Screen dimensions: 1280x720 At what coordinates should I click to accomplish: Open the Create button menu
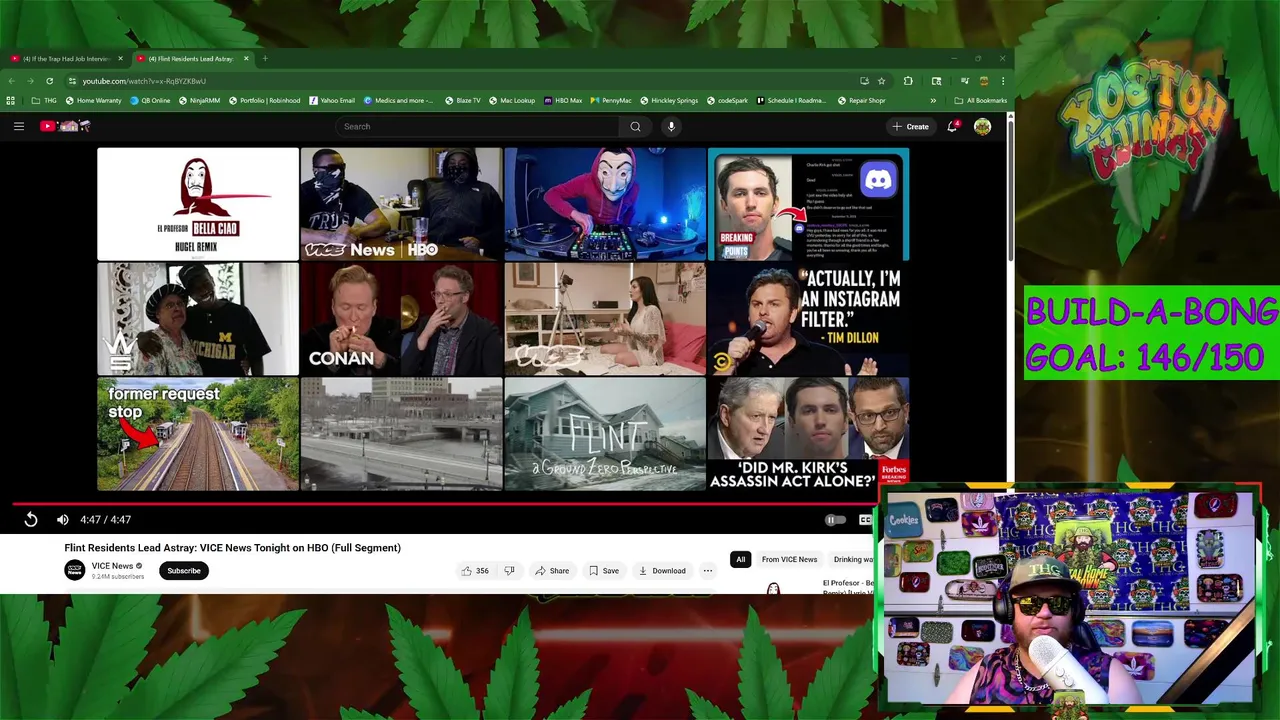coord(910,126)
